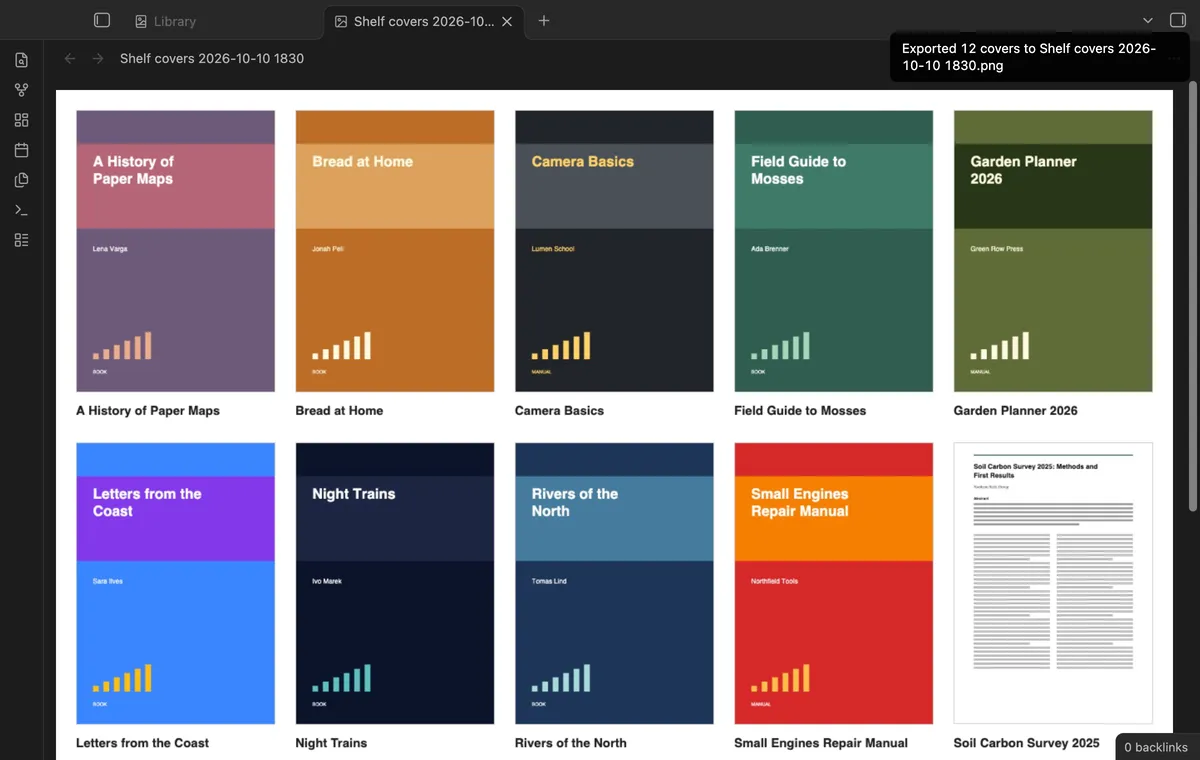
Task: Click author name 'Jonah Peli'
Action: pyautogui.click(x=328, y=249)
